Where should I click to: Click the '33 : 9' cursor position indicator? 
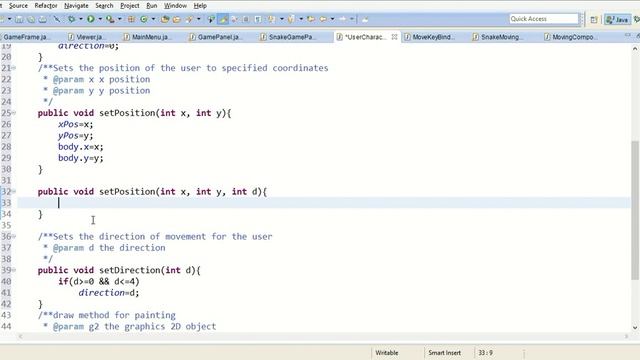[x=486, y=353]
